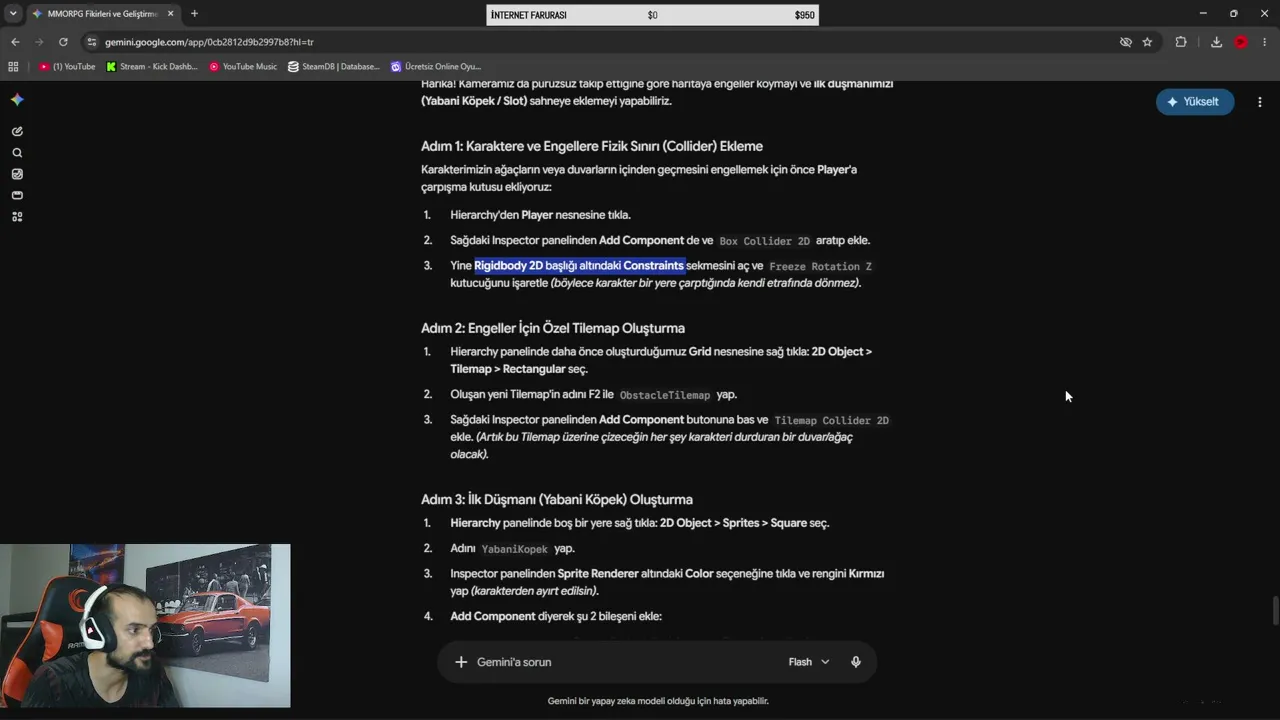Viewport: 1280px width, 720px height.
Task: Click the Adım 2 Tilemap Oluşturma heading
Action: pos(553,328)
